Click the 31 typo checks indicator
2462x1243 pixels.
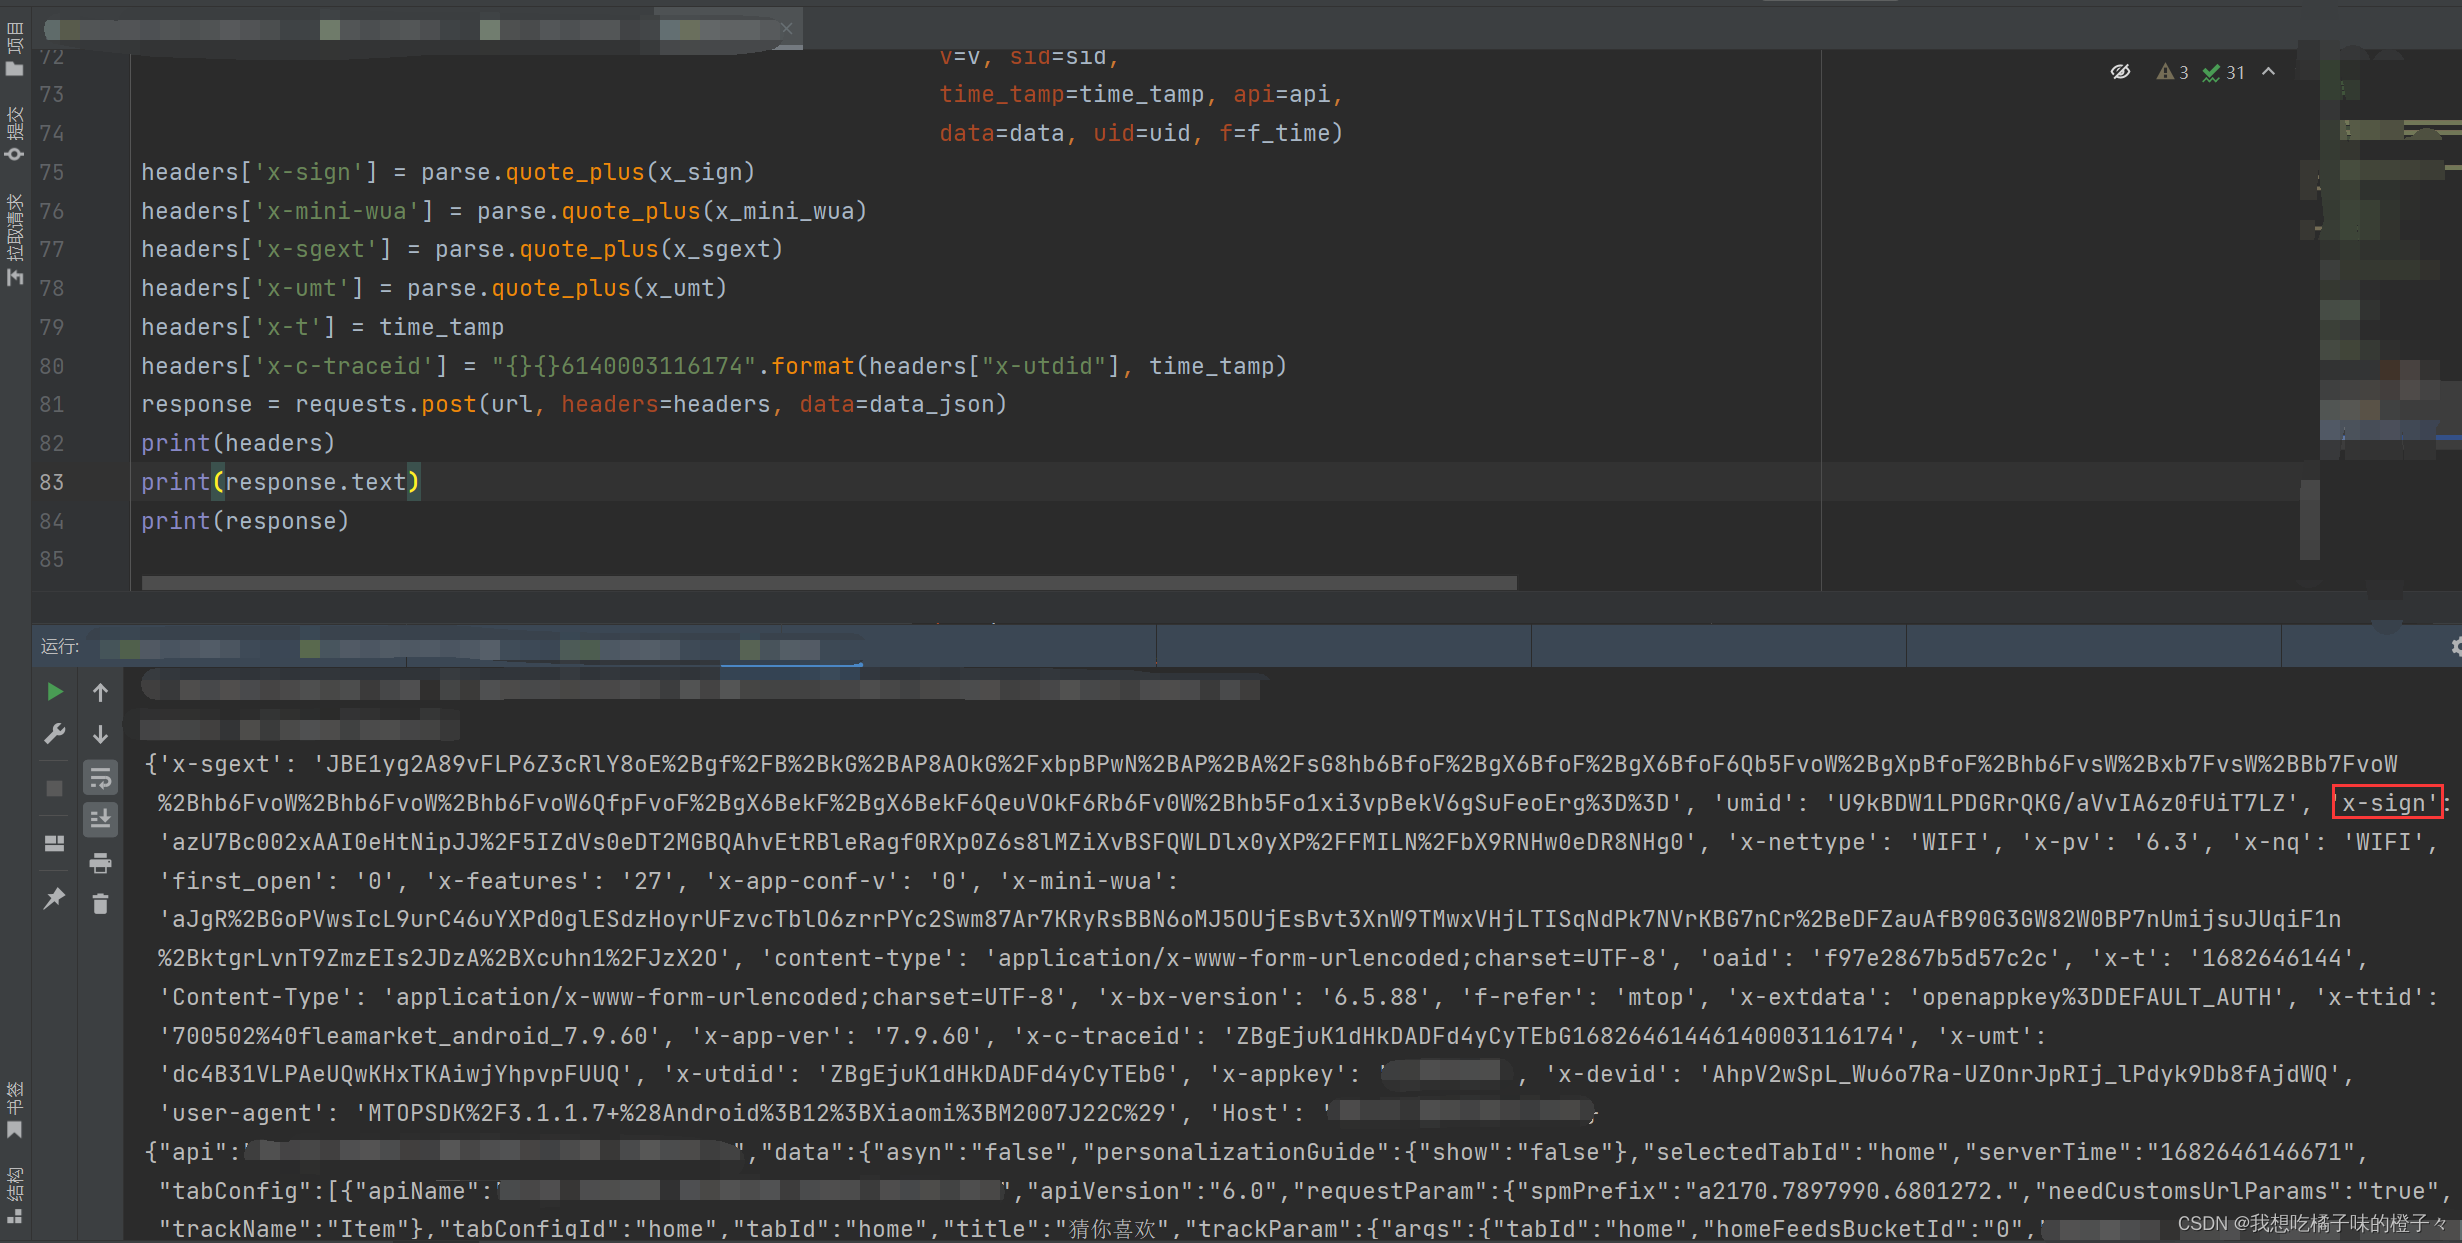[2224, 72]
